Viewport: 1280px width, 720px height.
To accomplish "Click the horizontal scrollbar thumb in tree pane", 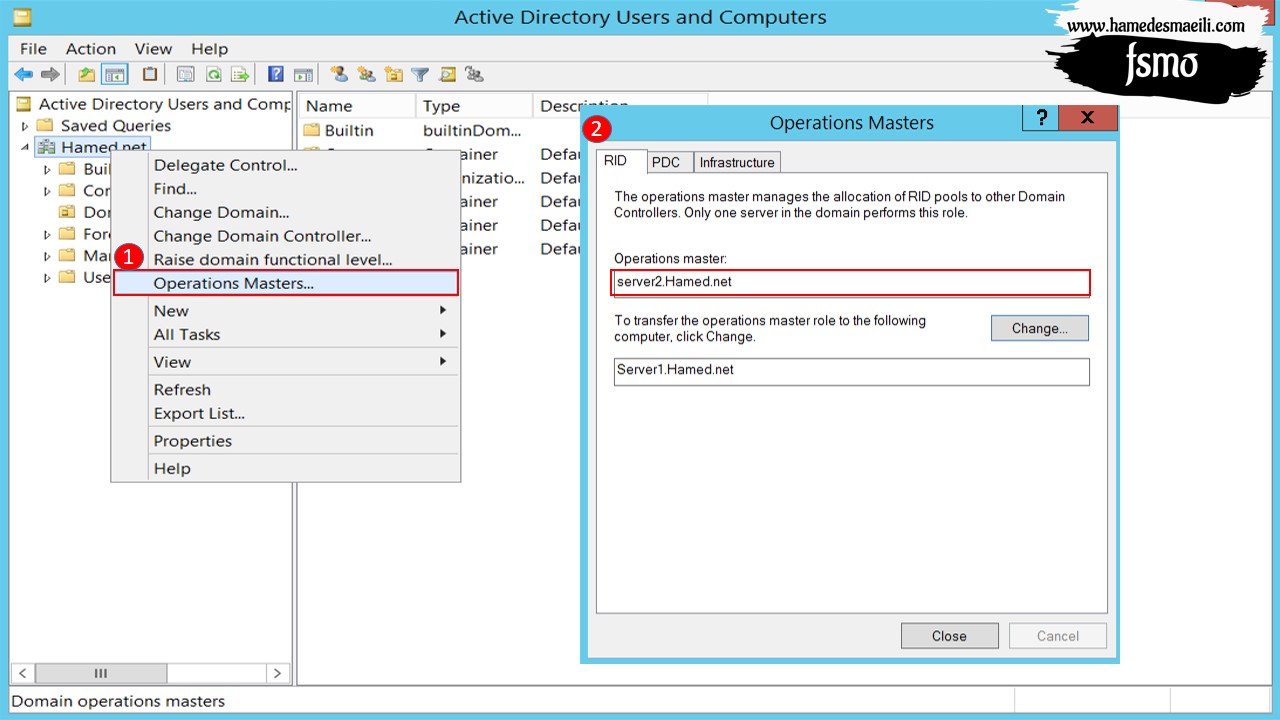I will [x=100, y=673].
